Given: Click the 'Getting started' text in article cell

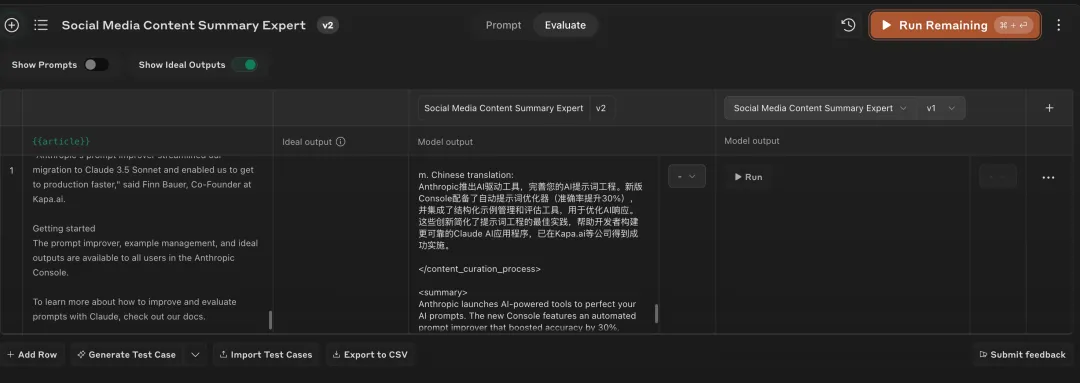Looking at the screenshot, I should click(64, 229).
